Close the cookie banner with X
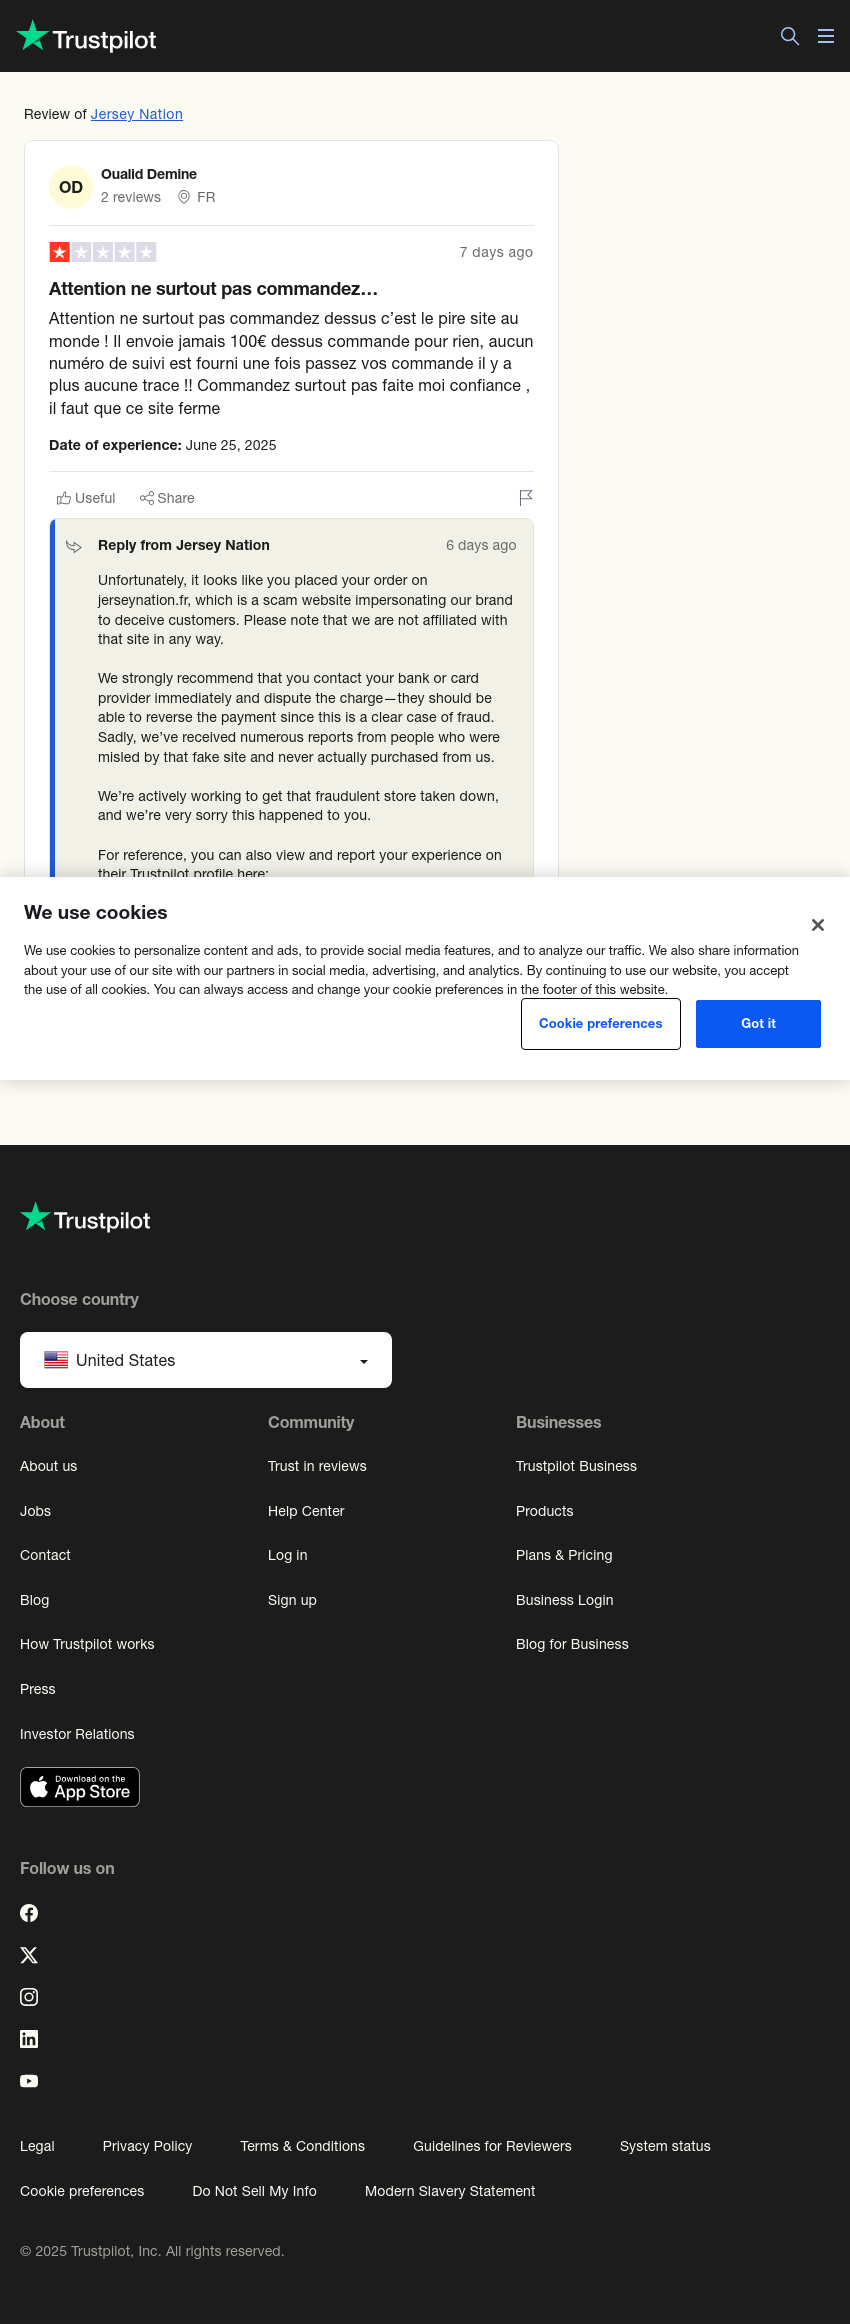This screenshot has width=850, height=2324. point(818,925)
